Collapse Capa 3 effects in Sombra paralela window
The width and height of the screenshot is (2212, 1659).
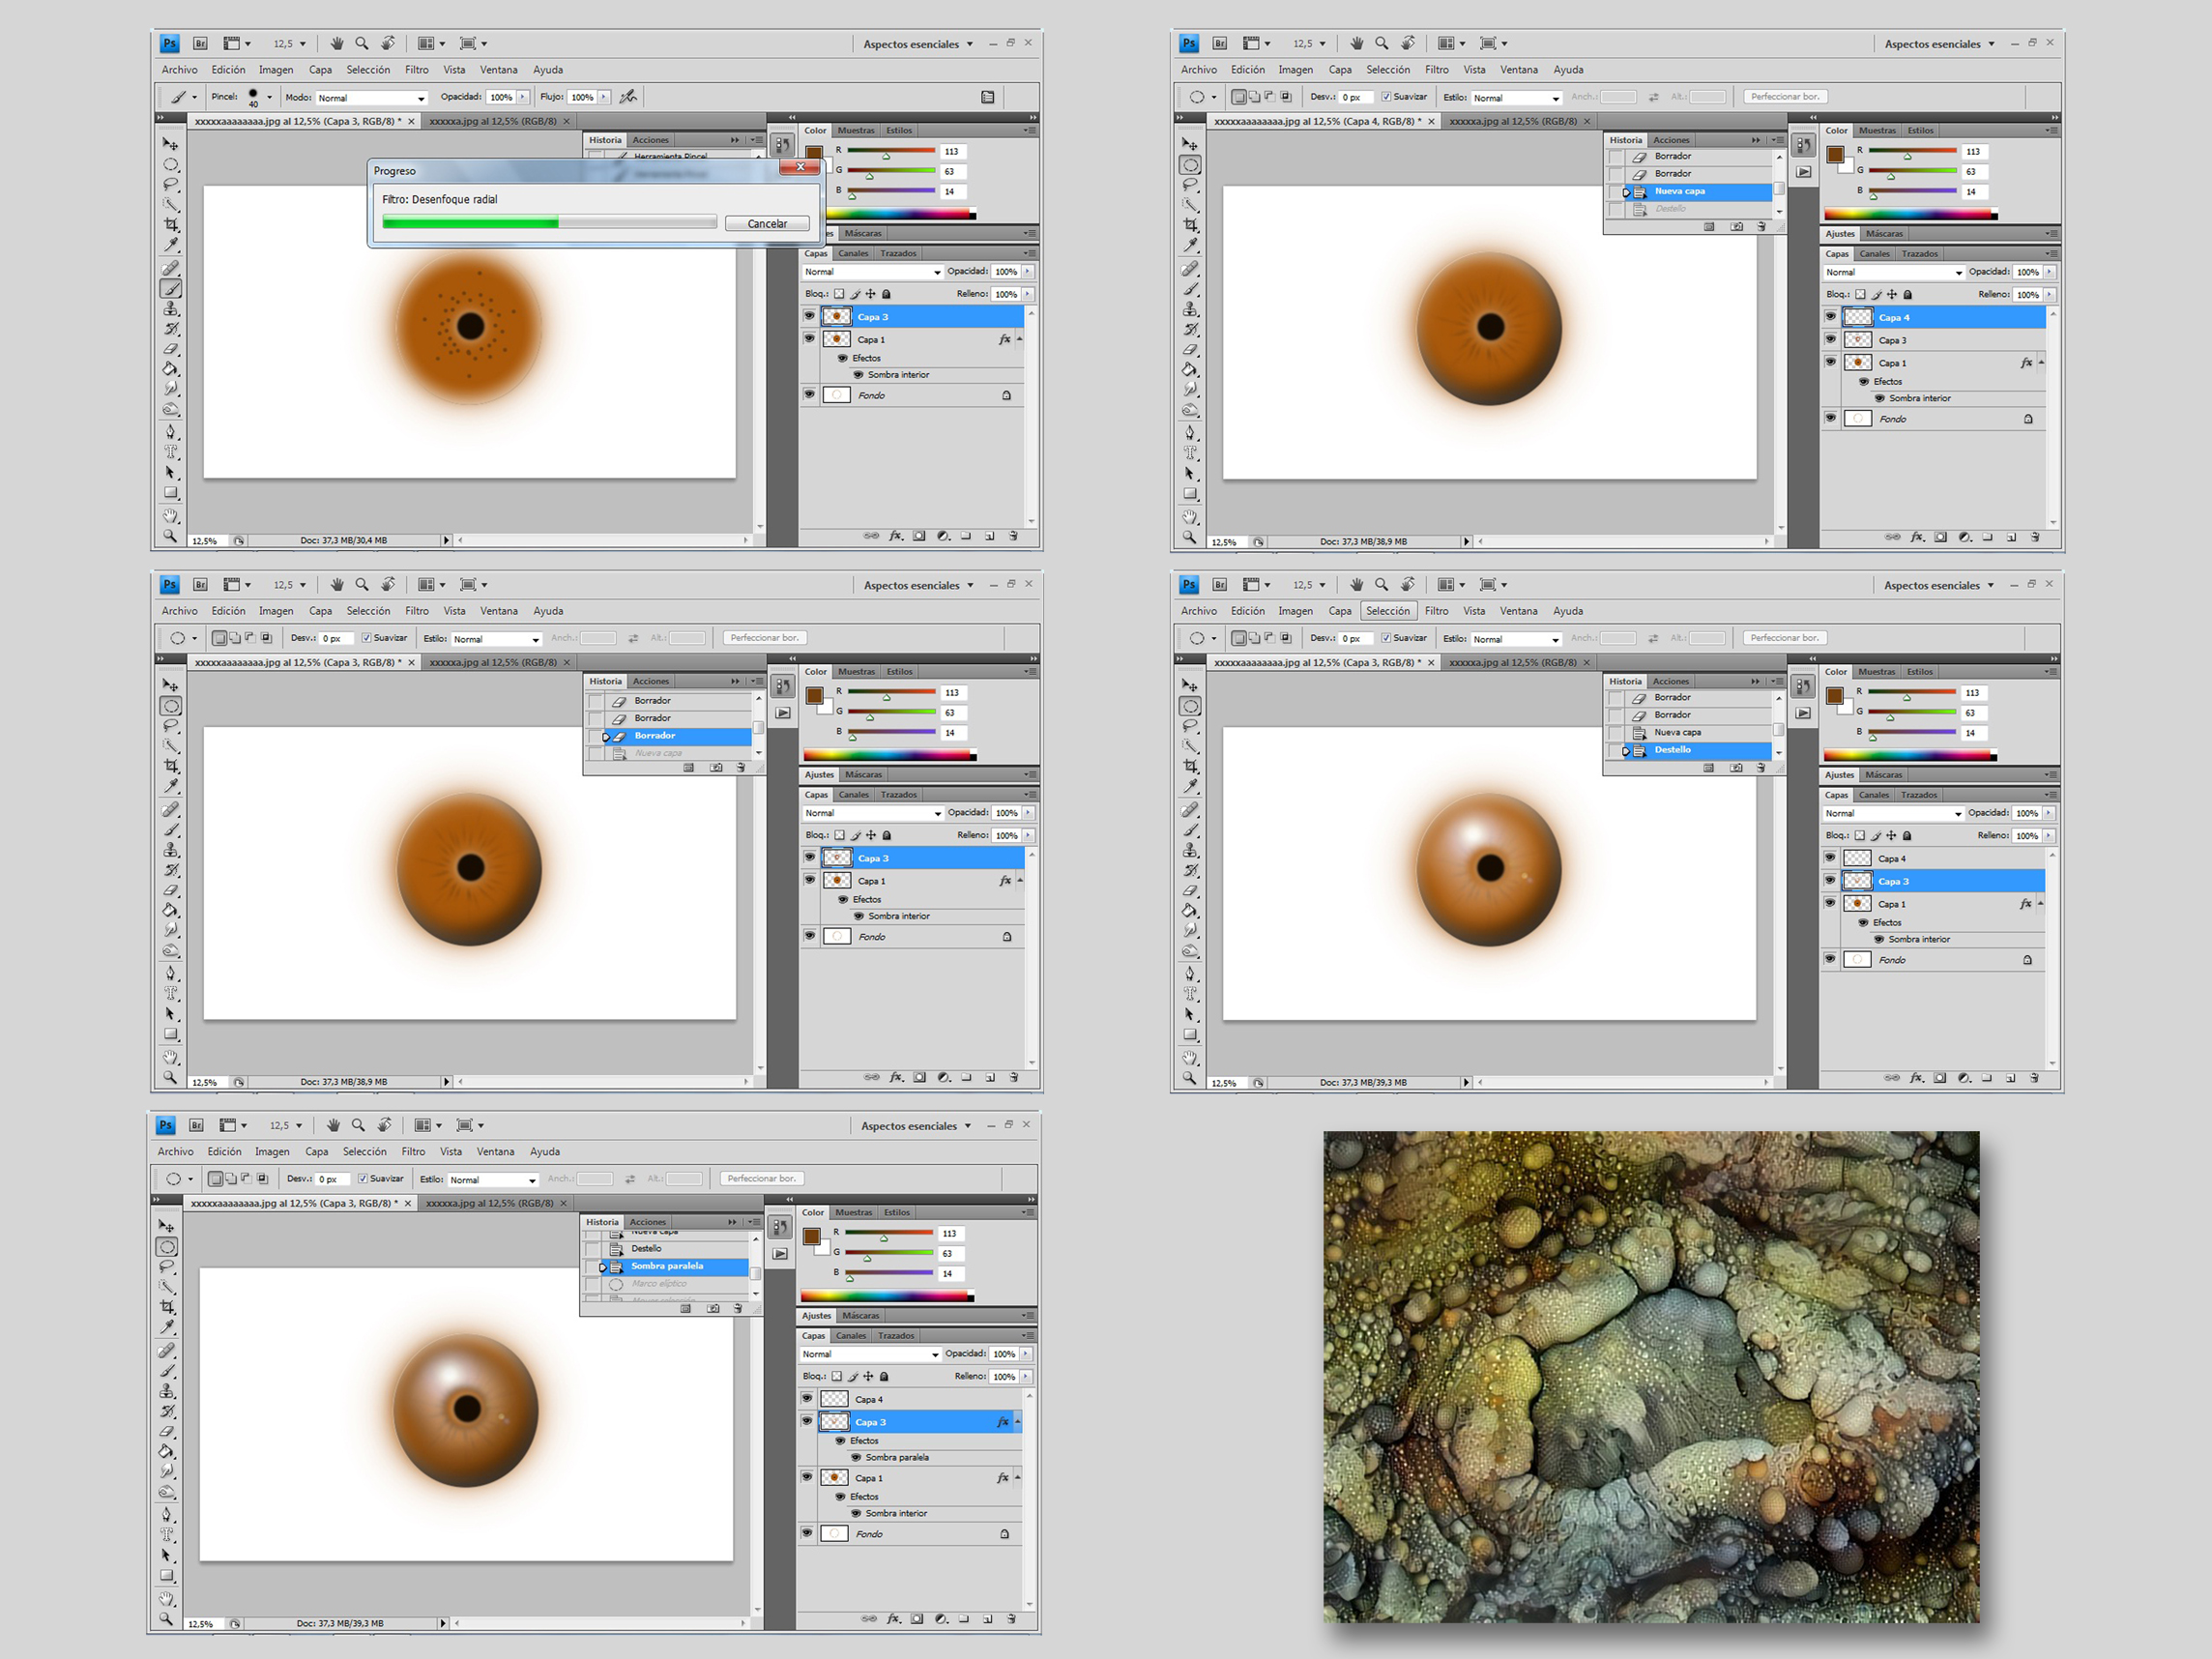coord(1017,1422)
